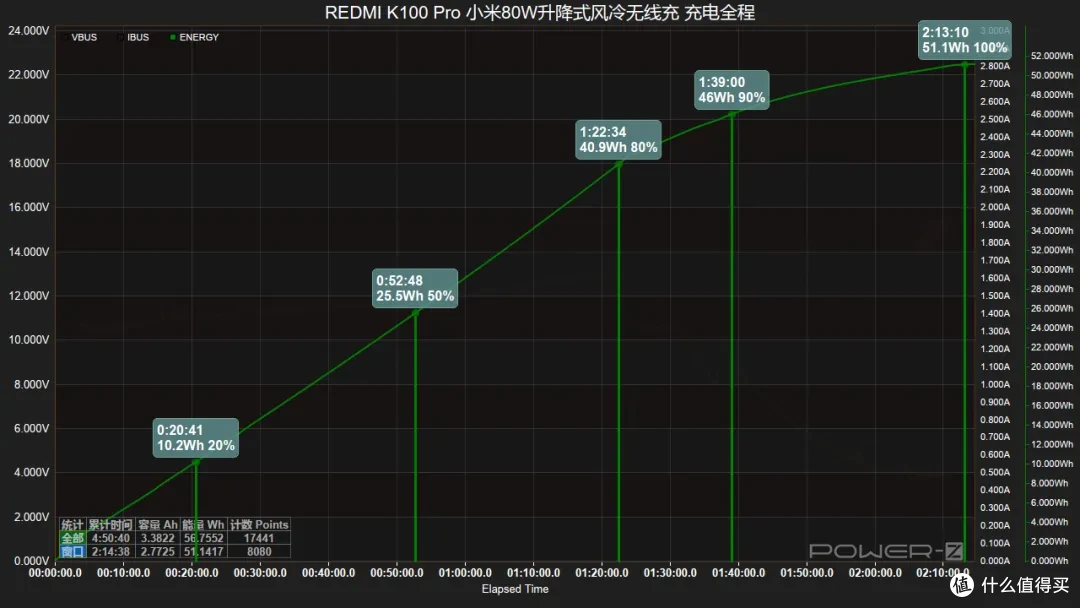Click the 2:14:38 window time cell
Viewport: 1080px width, 608px height.
(x=110, y=552)
